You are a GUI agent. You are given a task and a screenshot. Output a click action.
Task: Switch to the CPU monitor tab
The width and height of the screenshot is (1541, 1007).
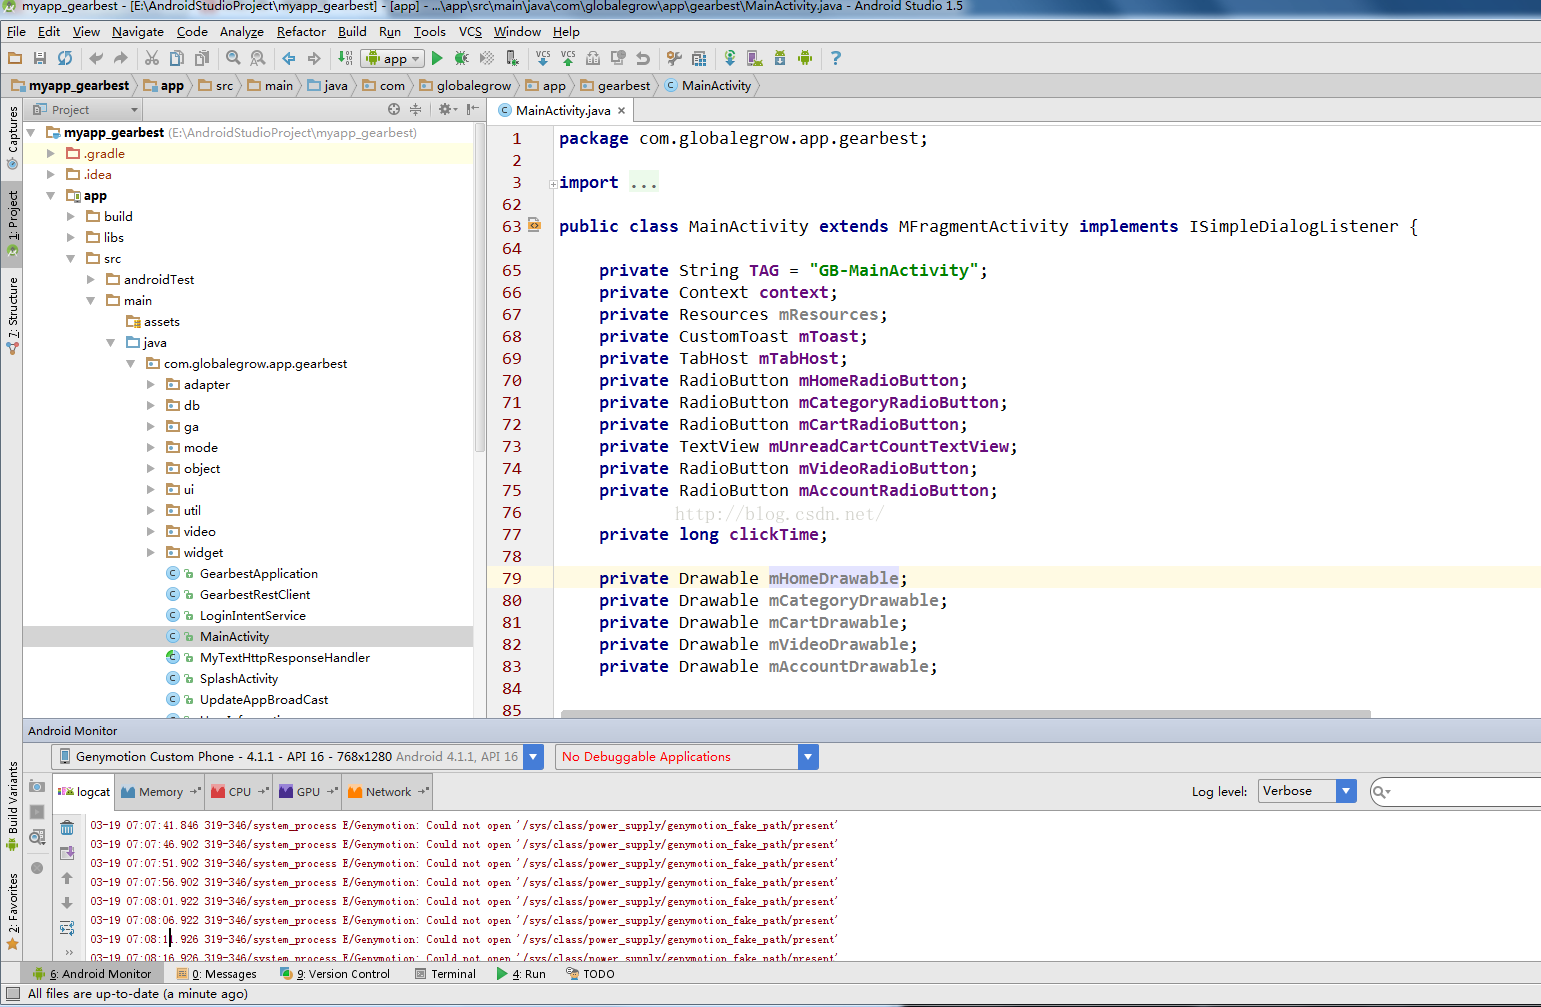coord(240,791)
